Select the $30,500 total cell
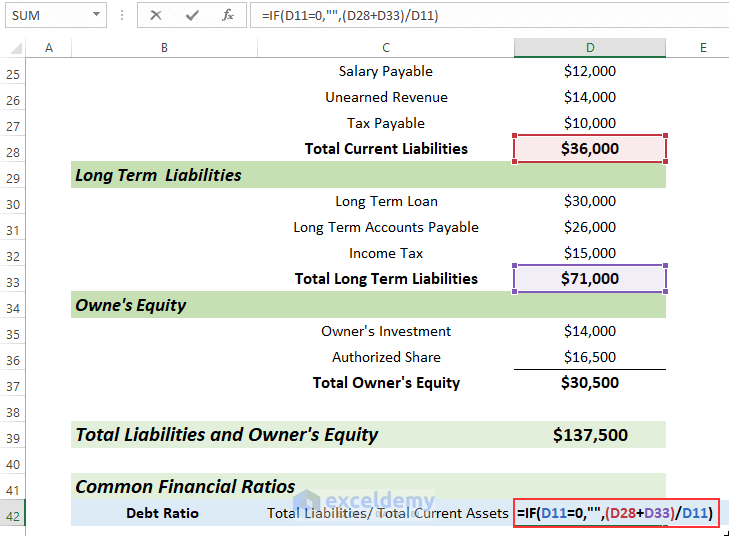The image size is (729, 536). [x=590, y=383]
